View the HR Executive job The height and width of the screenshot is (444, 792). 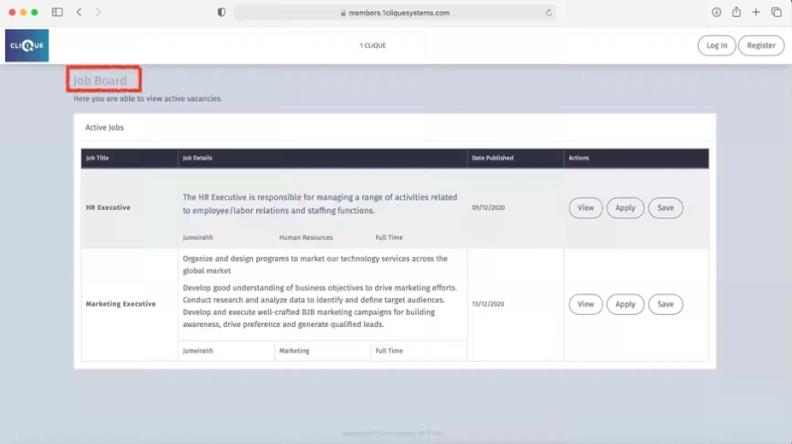(x=585, y=208)
